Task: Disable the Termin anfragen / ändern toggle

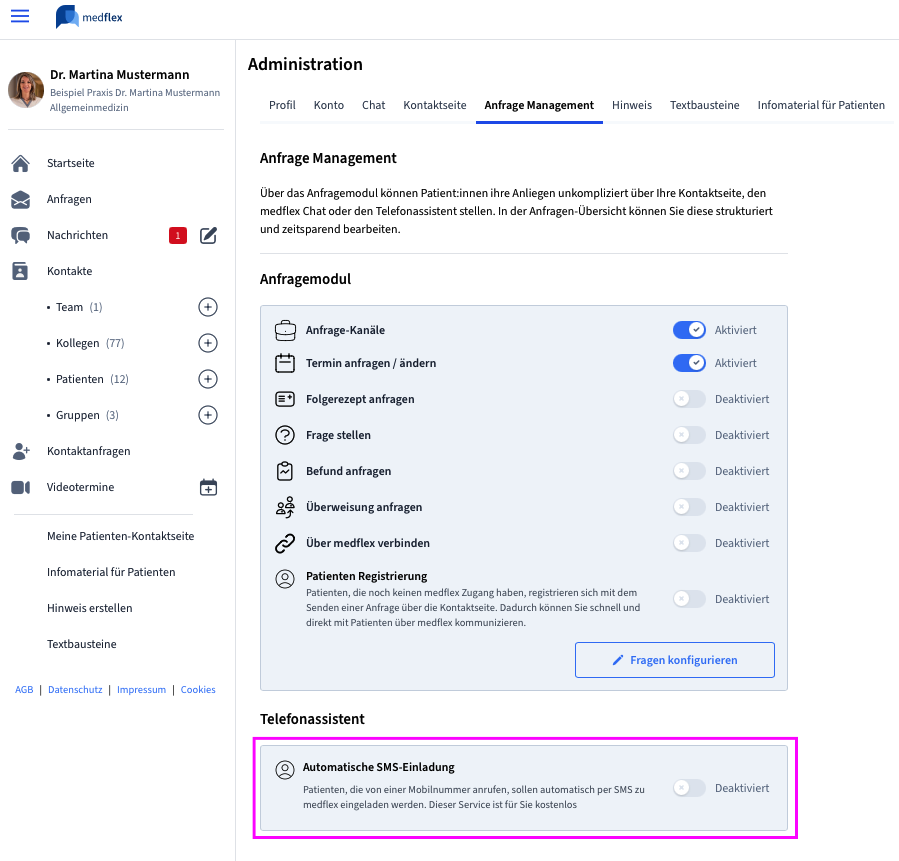Action: tap(689, 363)
